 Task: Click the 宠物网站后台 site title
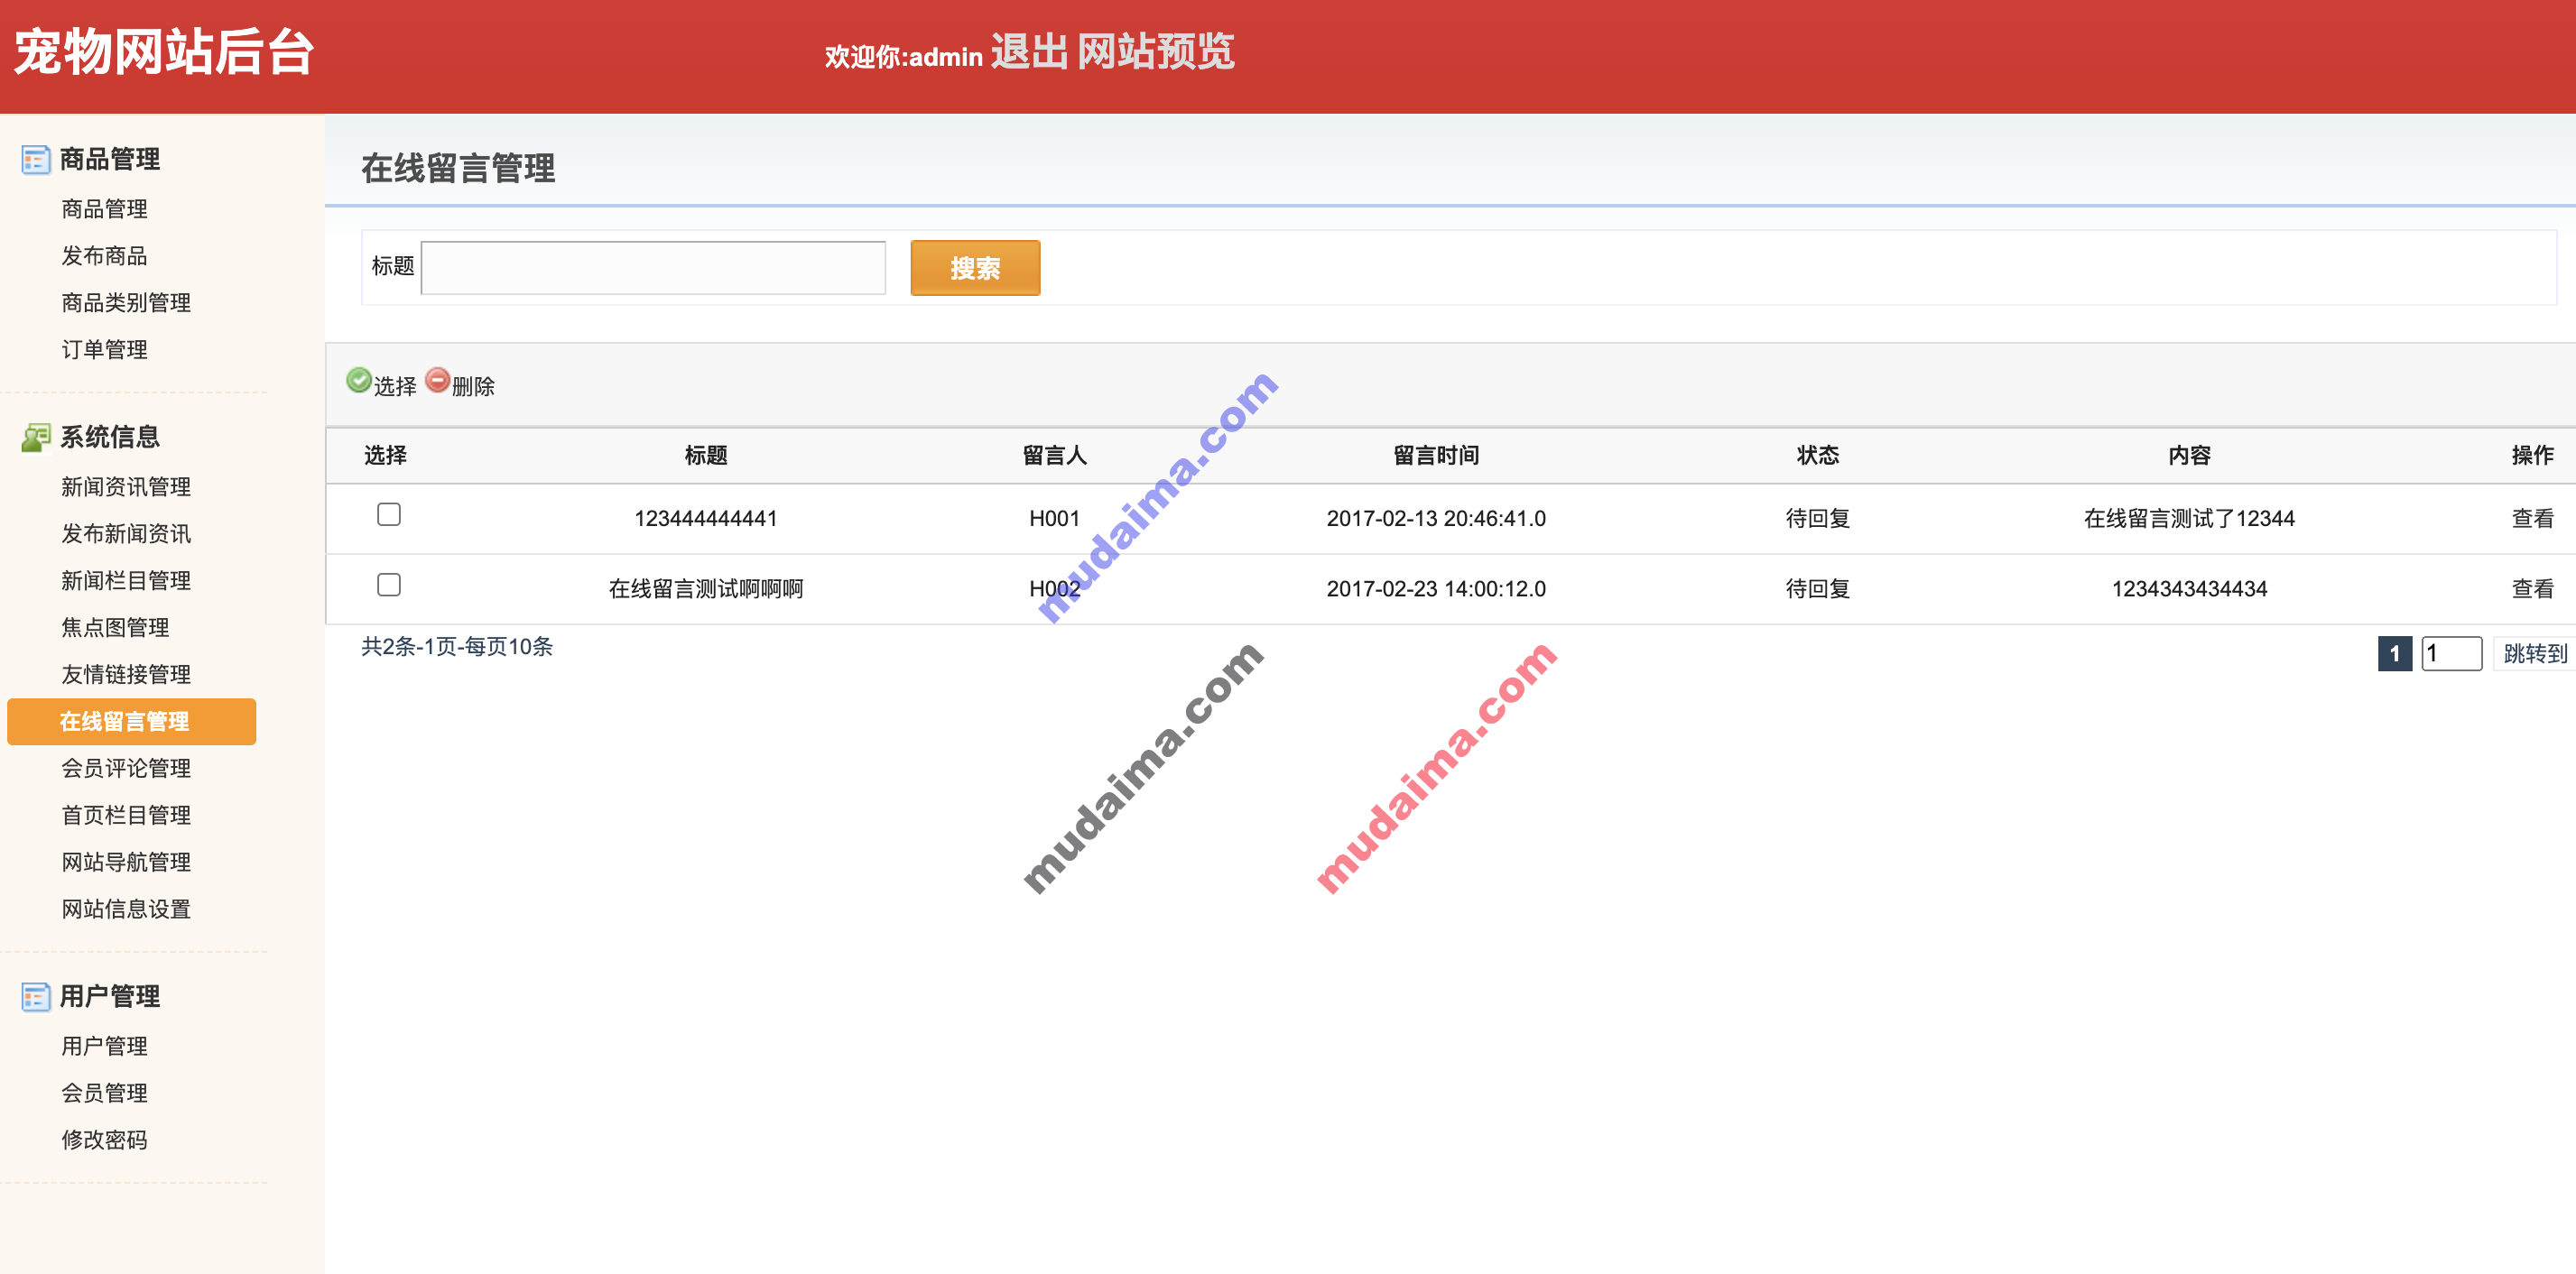(x=164, y=52)
